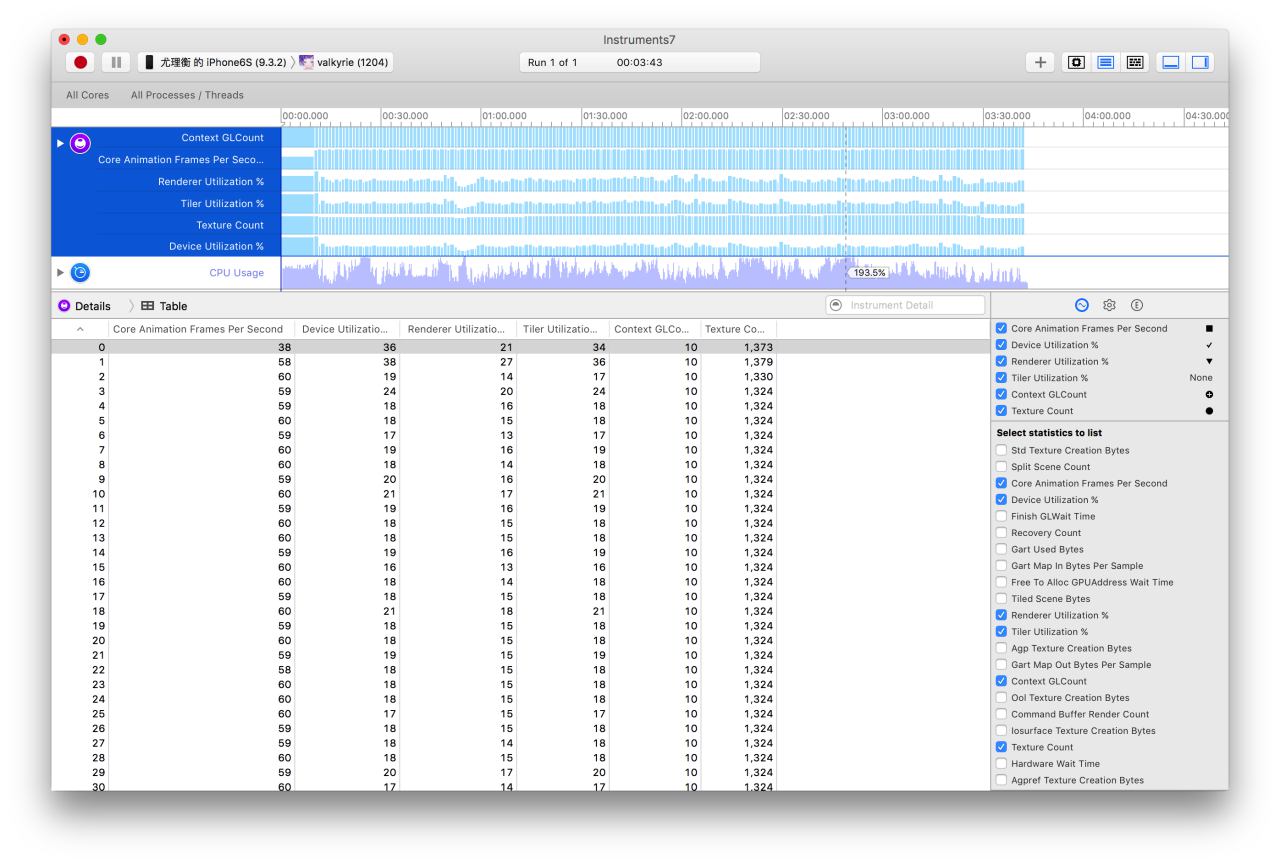
Task: Expand the CPU Usage instrument track
Action: [60, 273]
